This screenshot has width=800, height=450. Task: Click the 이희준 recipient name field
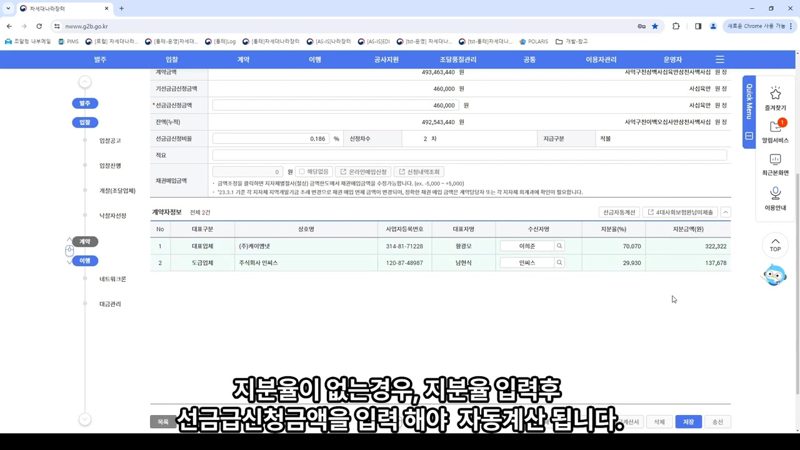coord(527,246)
